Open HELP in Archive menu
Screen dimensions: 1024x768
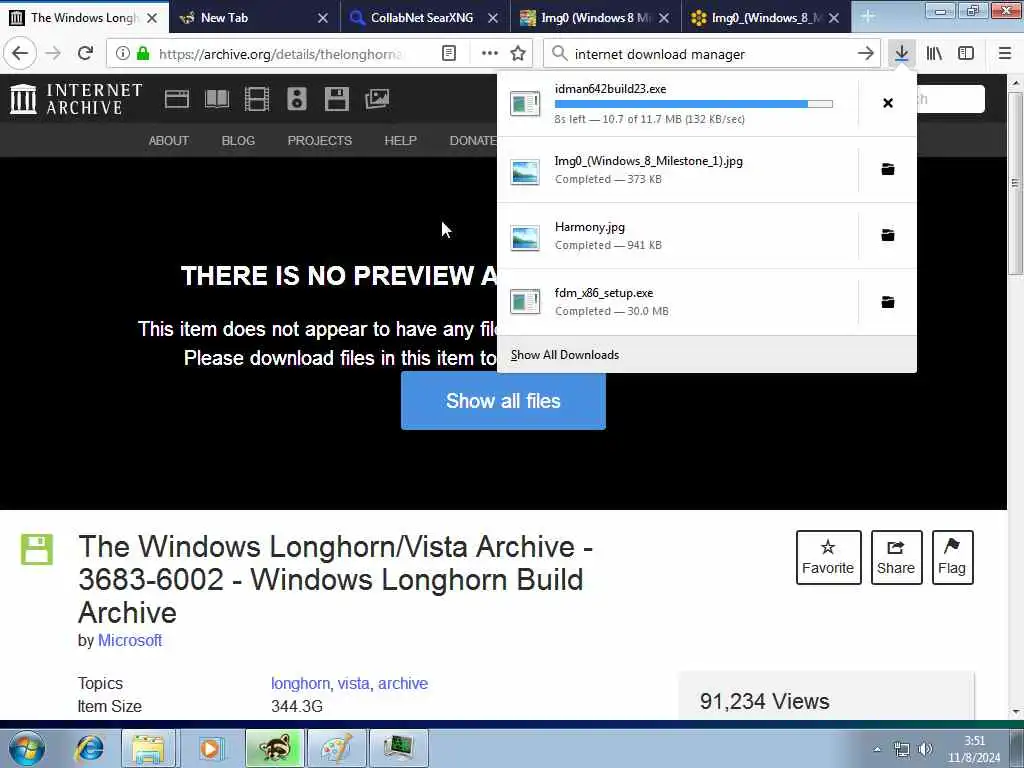click(x=400, y=140)
